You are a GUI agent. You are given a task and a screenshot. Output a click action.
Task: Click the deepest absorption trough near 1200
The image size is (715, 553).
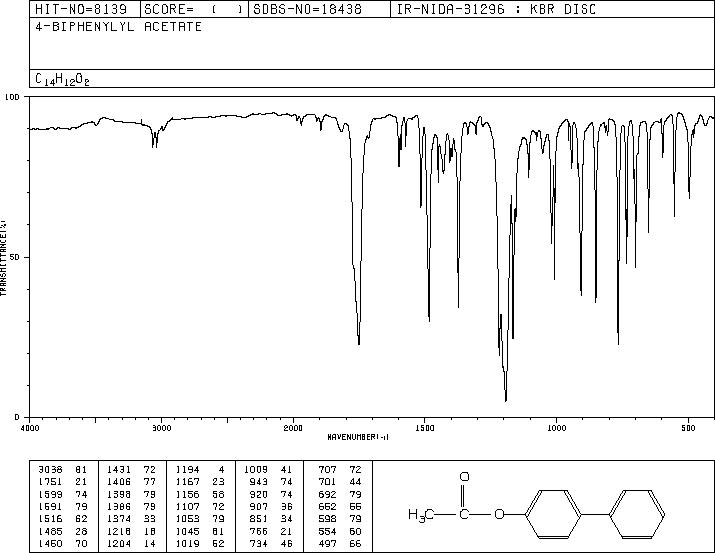pos(506,400)
